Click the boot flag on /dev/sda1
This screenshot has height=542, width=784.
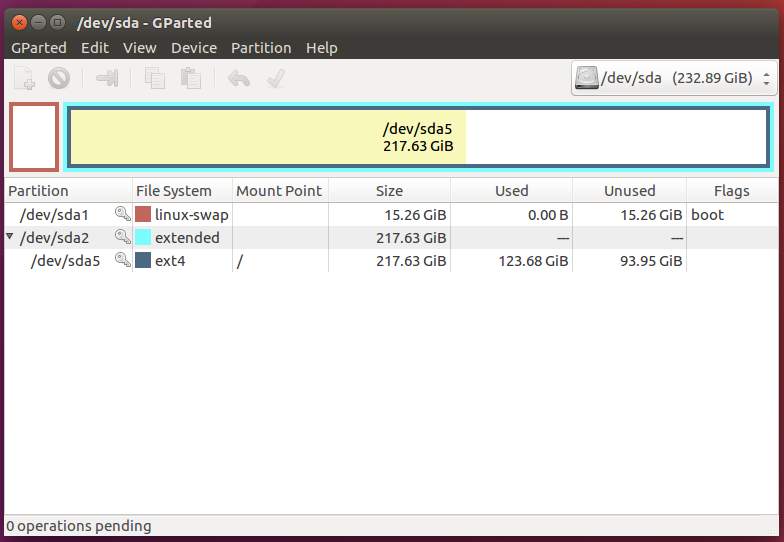coord(708,215)
